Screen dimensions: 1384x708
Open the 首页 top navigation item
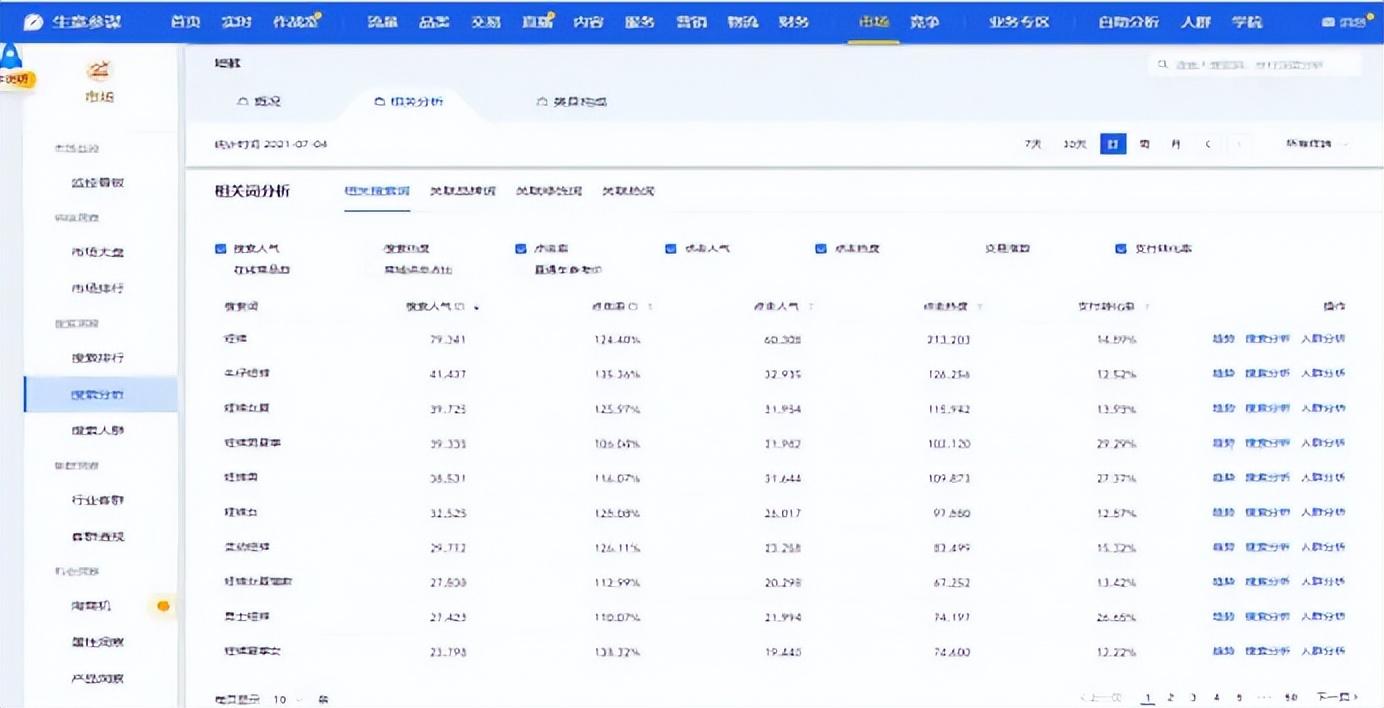click(x=185, y=22)
